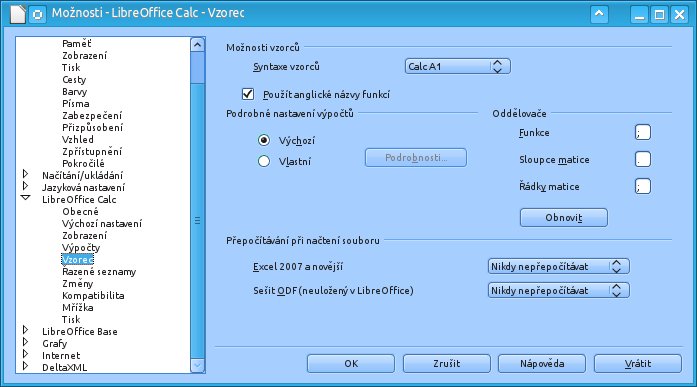Select 'Tisk' under LibreOffice Calc

71,319
